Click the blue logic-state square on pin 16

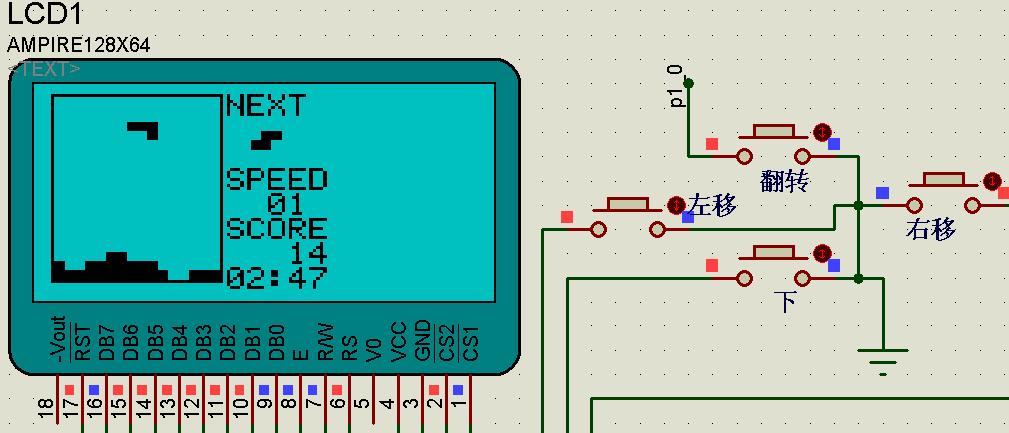pos(94,389)
